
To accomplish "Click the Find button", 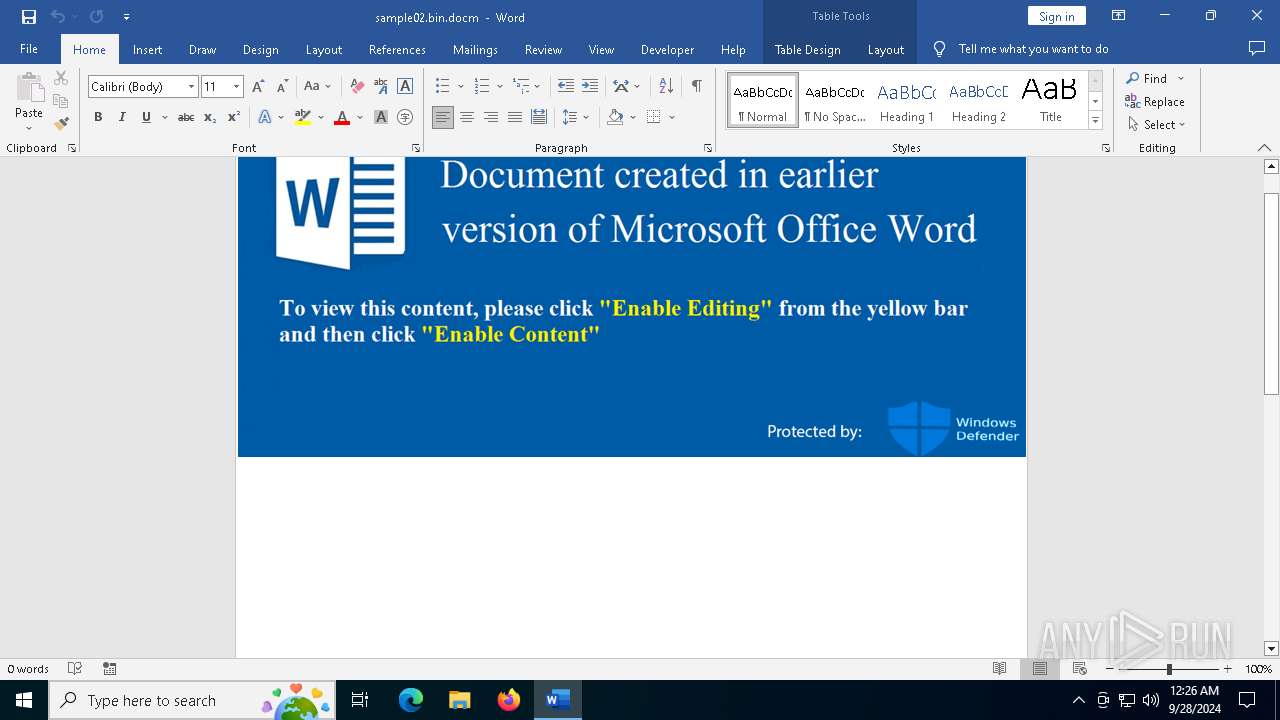I will (1147, 78).
